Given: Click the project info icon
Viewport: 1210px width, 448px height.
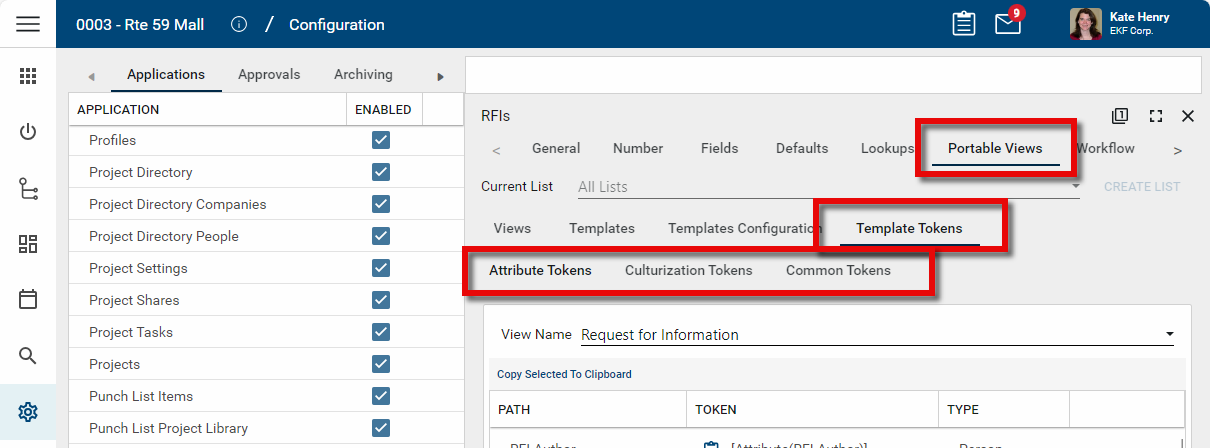Looking at the screenshot, I should (x=238, y=24).
